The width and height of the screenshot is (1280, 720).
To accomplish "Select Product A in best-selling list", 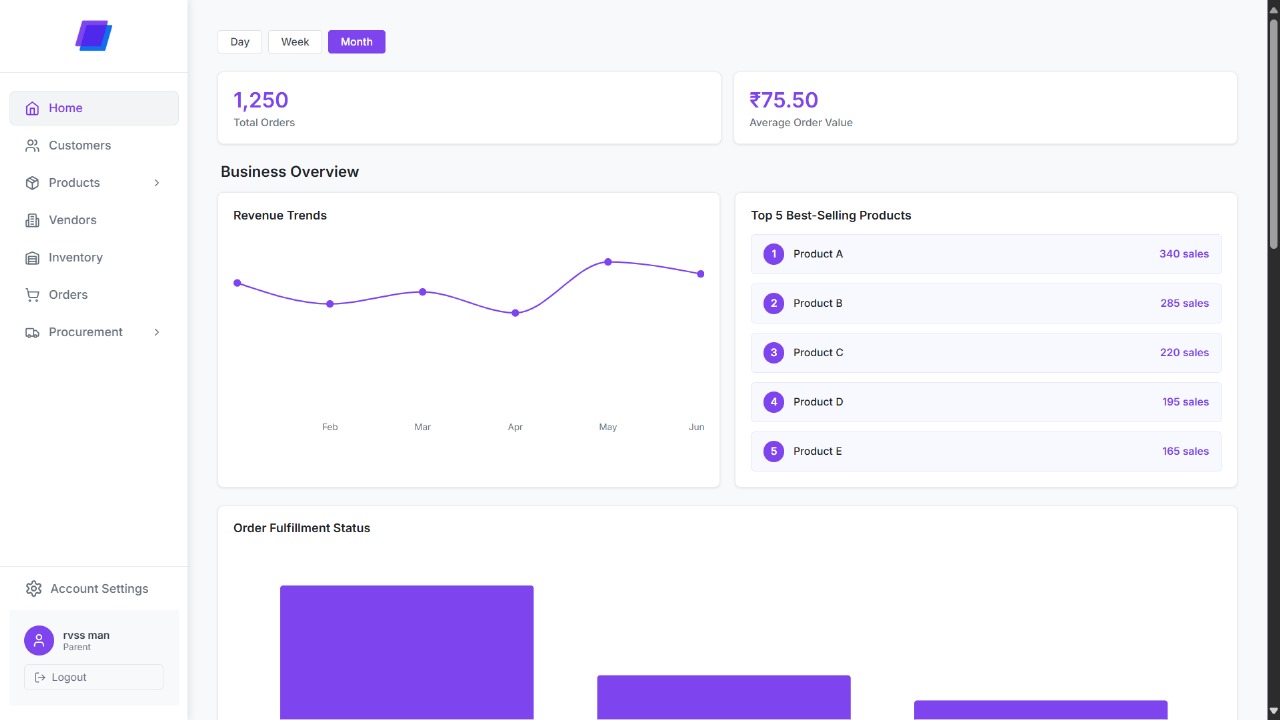I will (985, 253).
